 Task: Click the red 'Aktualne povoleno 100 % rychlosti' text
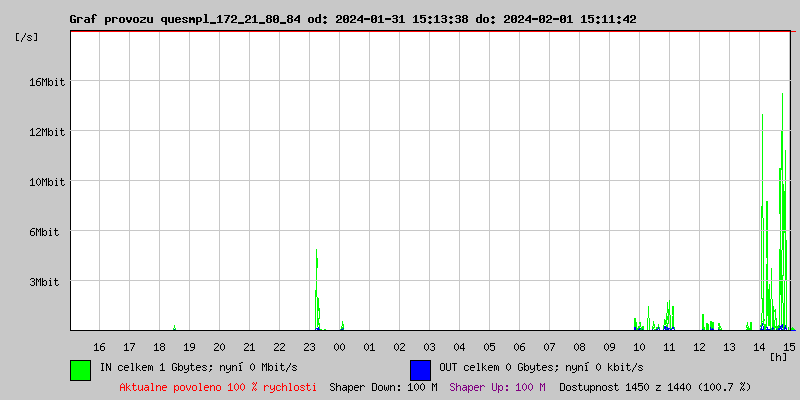tap(218, 386)
